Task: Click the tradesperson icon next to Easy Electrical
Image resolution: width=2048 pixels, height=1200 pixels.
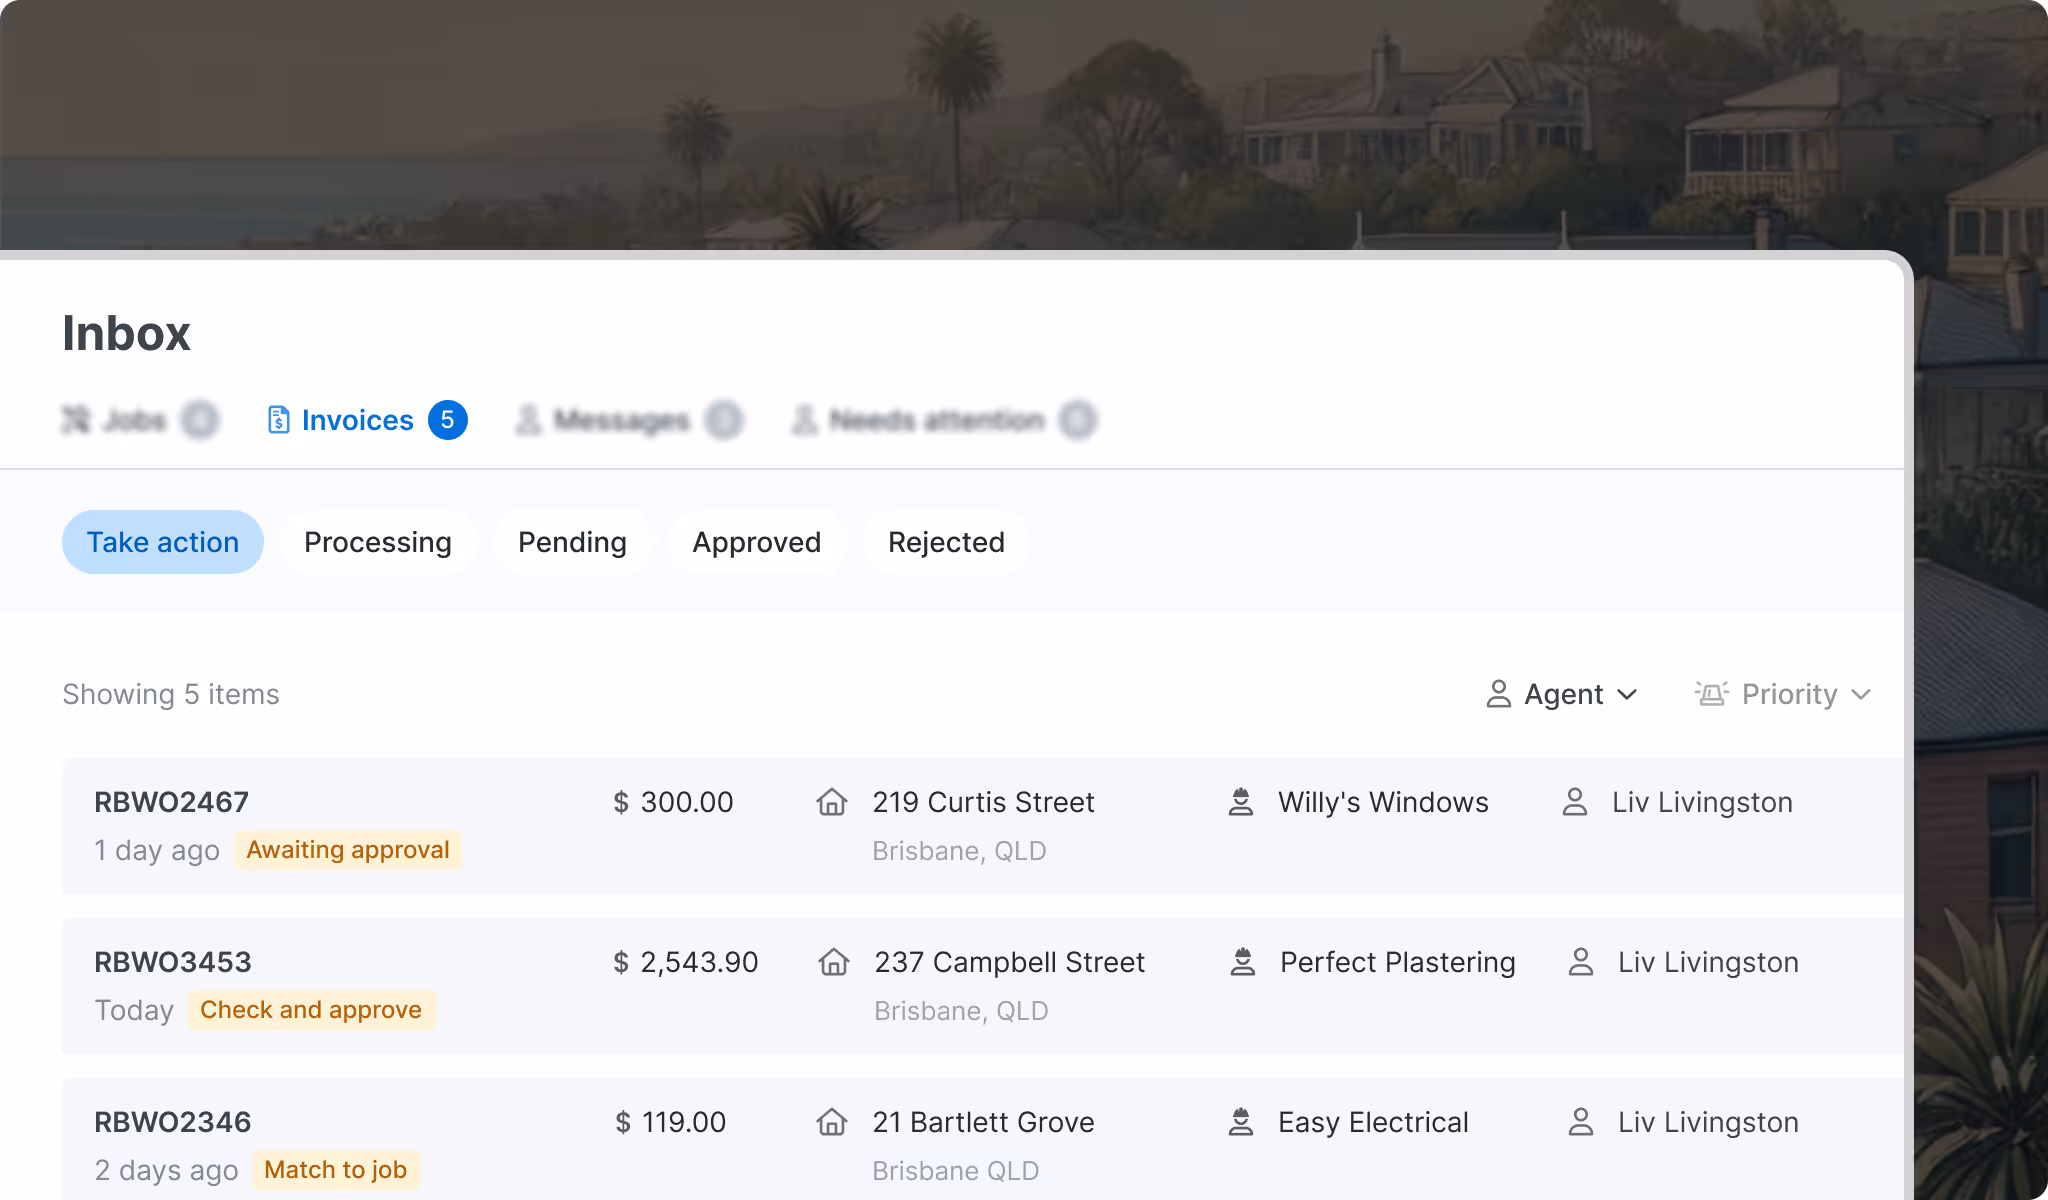Action: click(1241, 1122)
